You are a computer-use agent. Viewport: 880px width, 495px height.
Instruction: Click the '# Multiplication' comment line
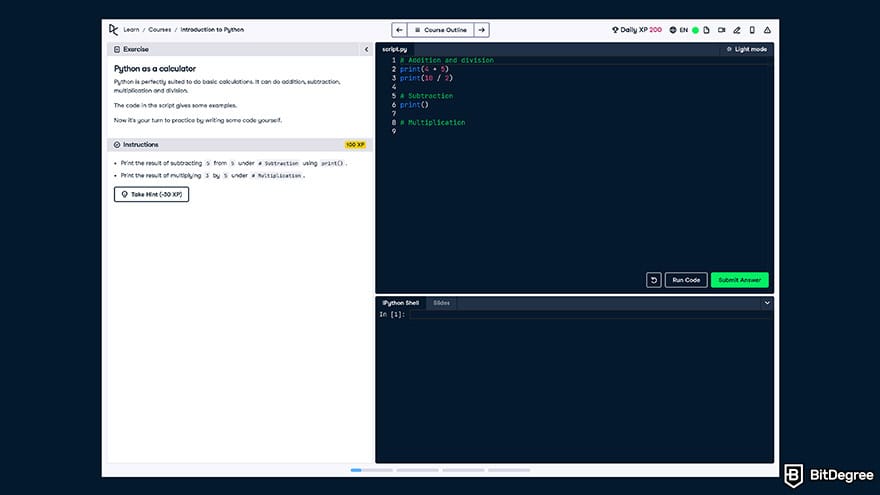click(x=433, y=122)
